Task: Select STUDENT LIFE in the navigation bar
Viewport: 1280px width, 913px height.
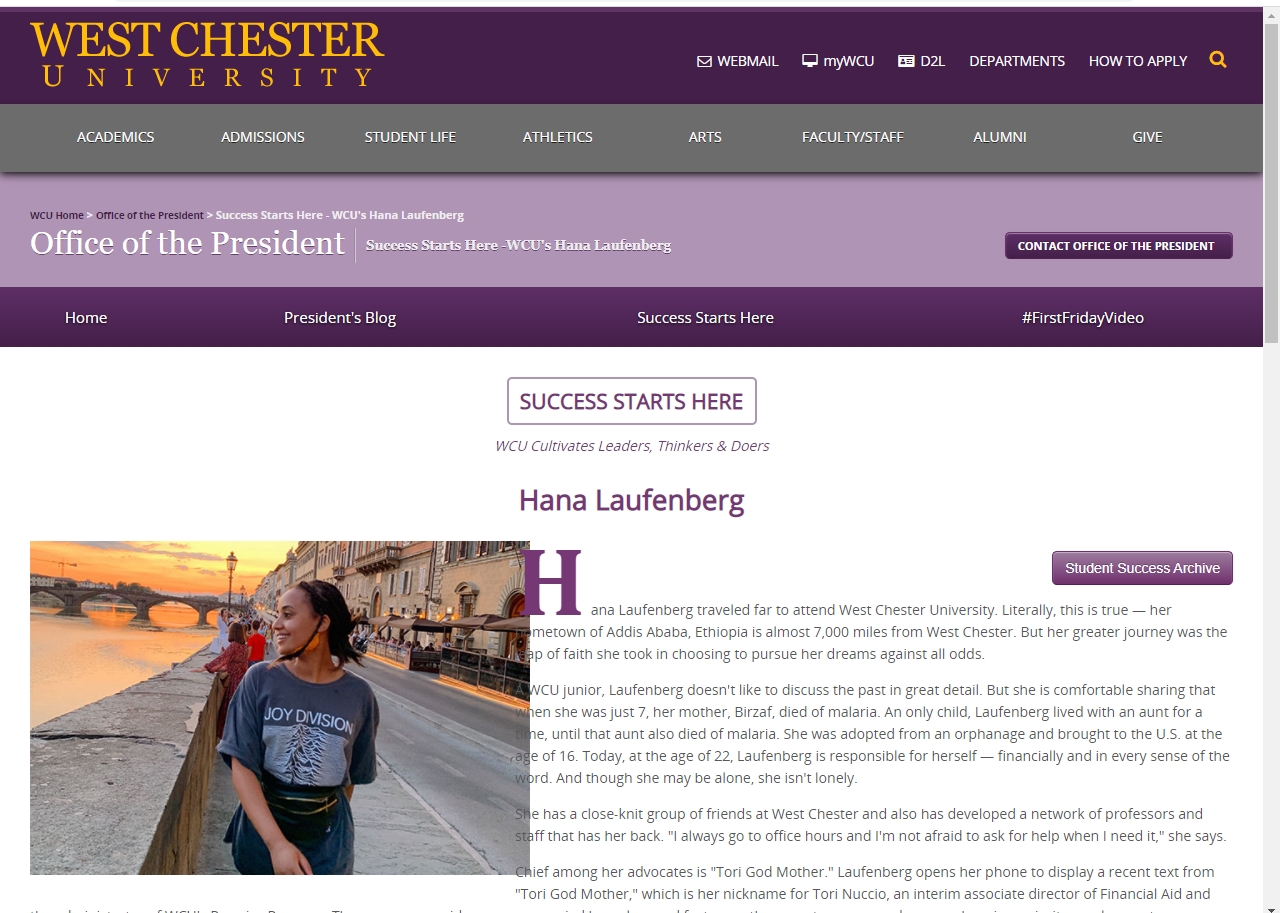Action: tap(410, 137)
